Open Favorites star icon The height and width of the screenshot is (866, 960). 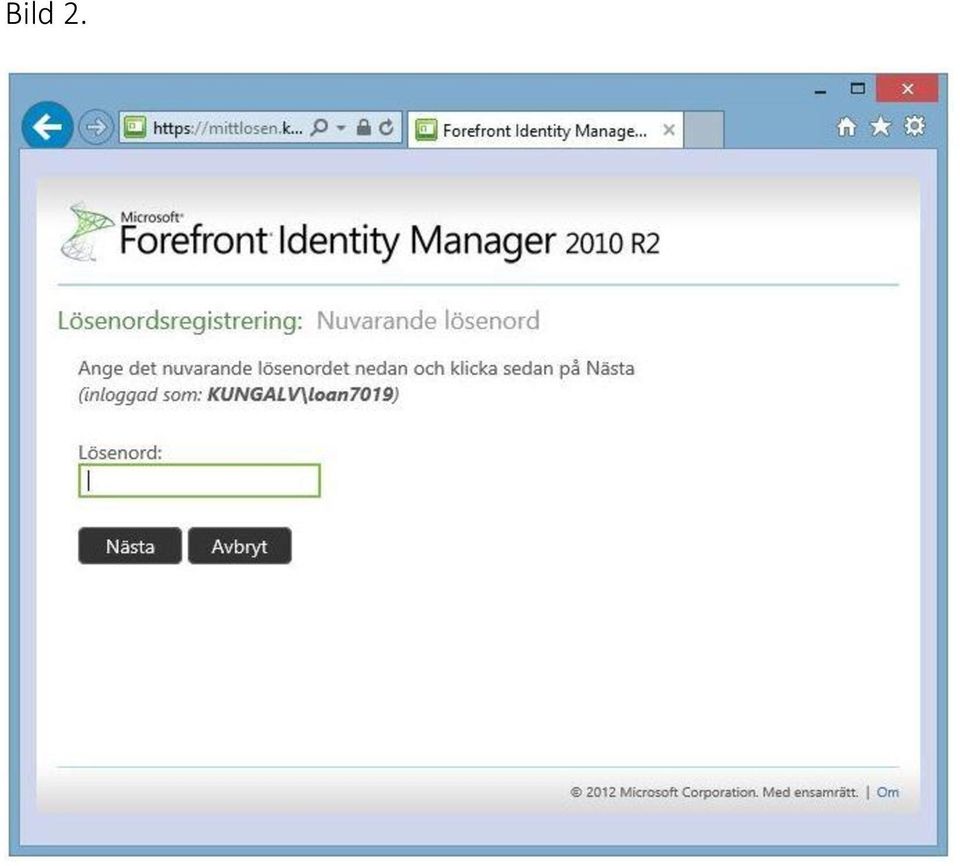coord(880,126)
